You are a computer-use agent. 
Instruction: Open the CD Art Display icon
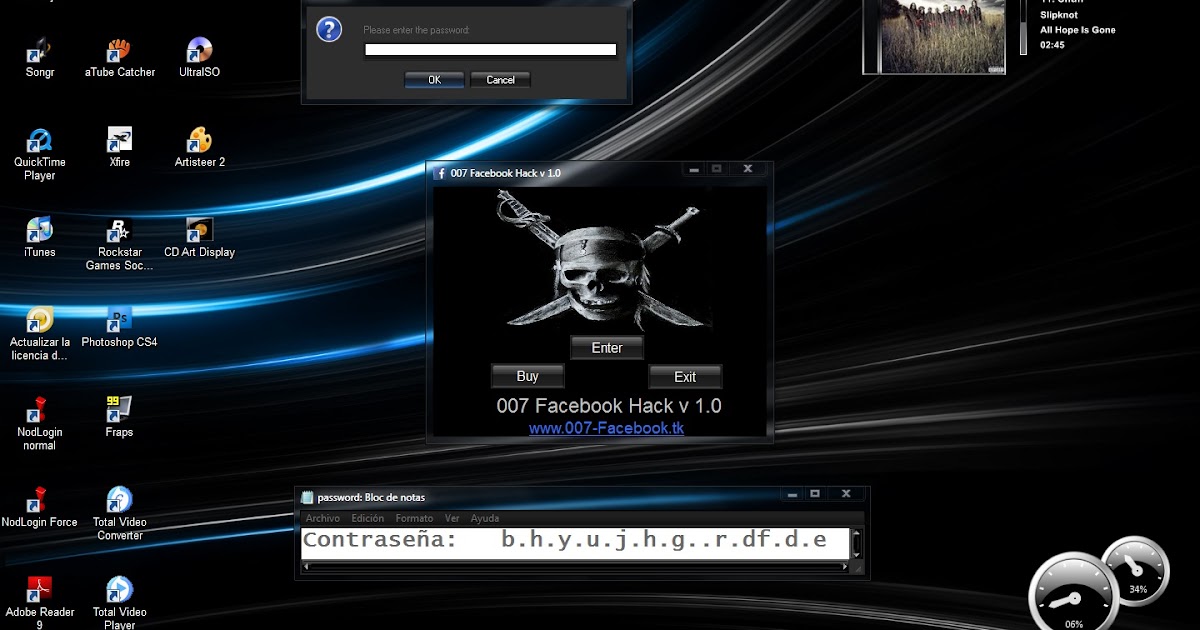(199, 238)
